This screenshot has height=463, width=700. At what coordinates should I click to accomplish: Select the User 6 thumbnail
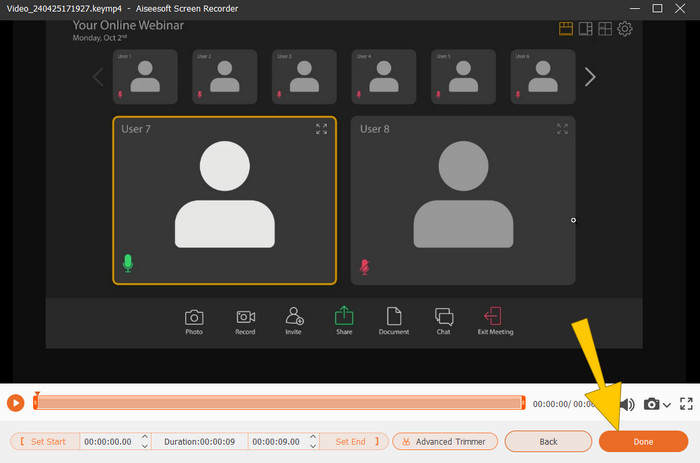(543, 77)
